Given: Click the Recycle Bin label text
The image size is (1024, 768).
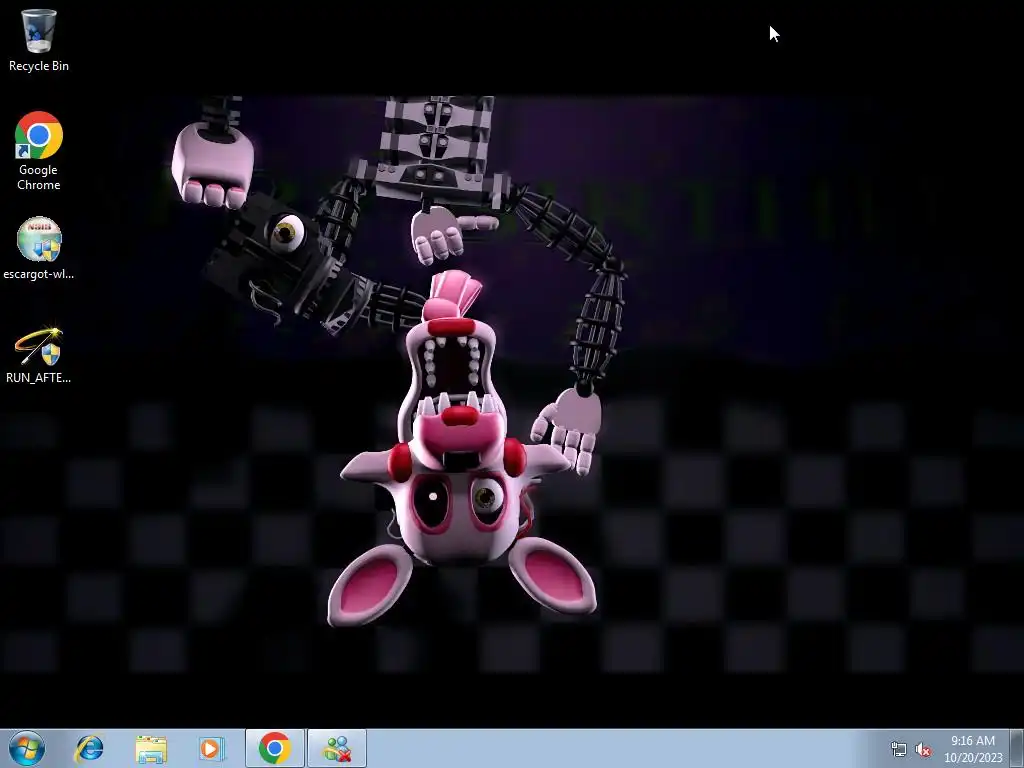Looking at the screenshot, I should click(39, 66).
